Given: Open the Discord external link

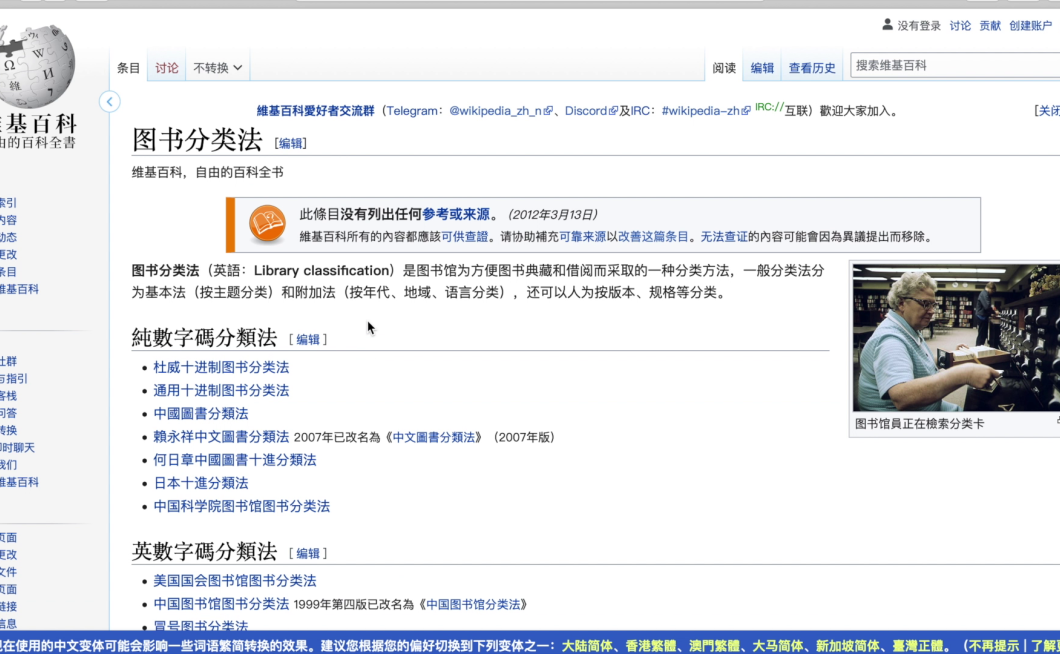Looking at the screenshot, I should tap(586, 111).
